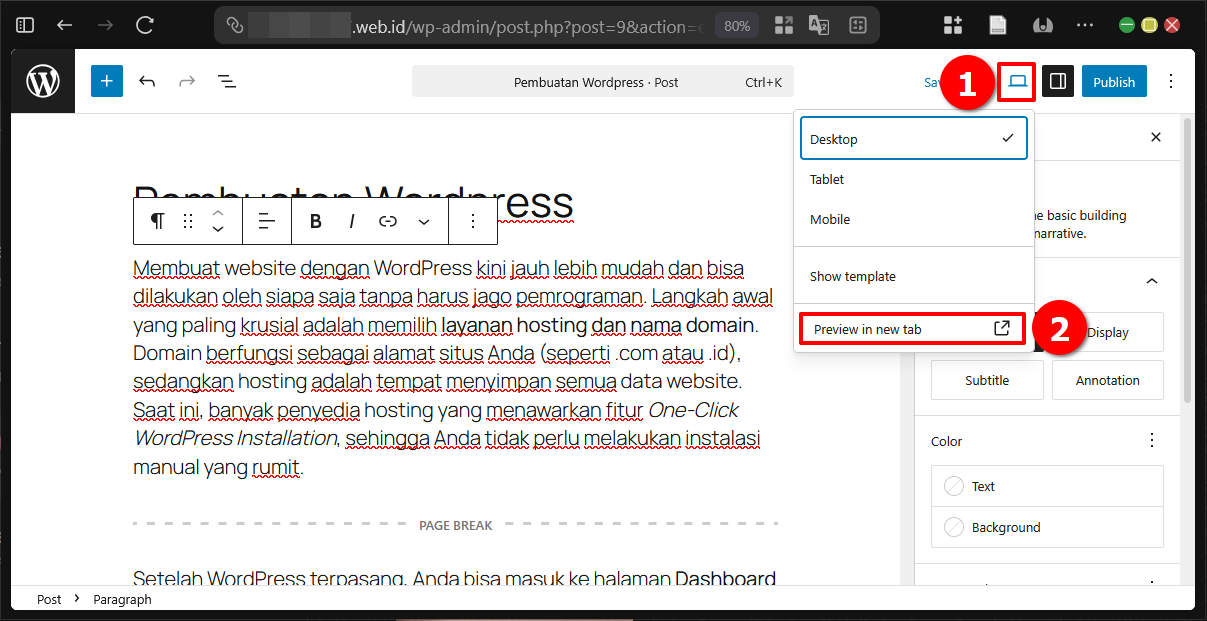Click the WordPress logo in the top-left
Screen dimensions: 1207x621
coord(42,81)
